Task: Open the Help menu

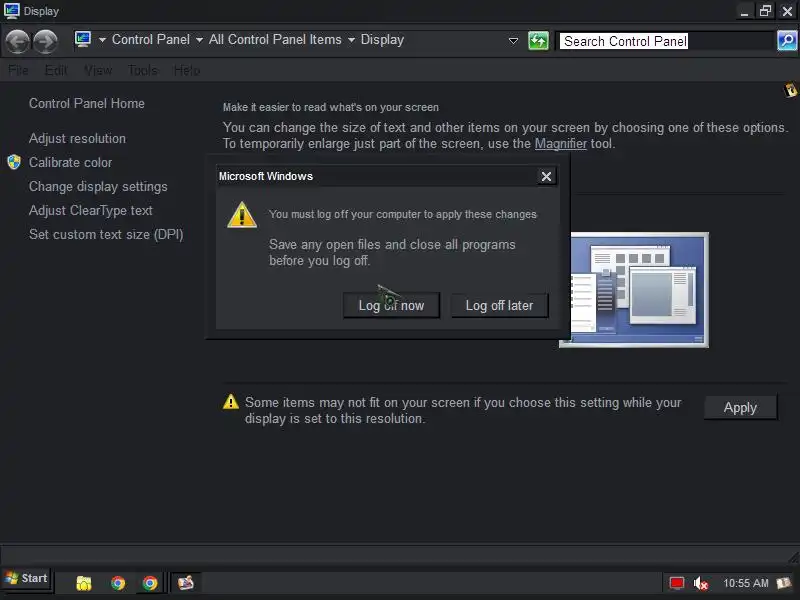Action: (x=187, y=70)
